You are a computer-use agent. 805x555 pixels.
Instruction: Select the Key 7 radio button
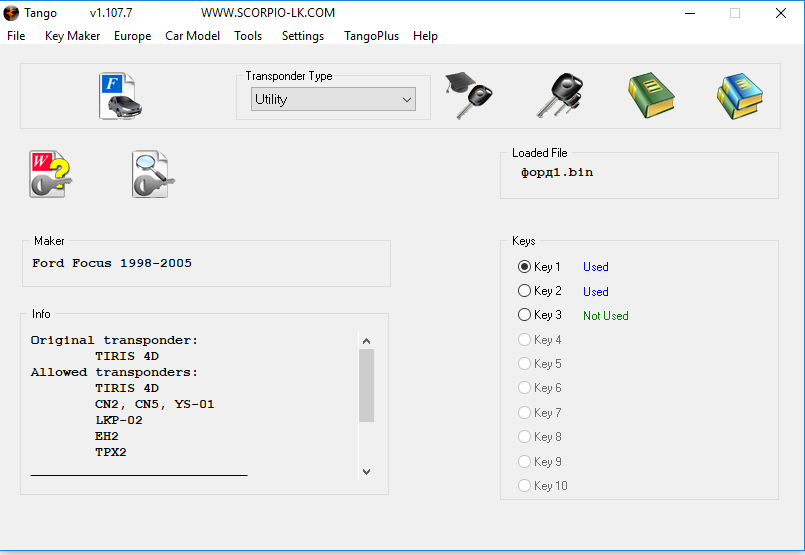coord(524,412)
